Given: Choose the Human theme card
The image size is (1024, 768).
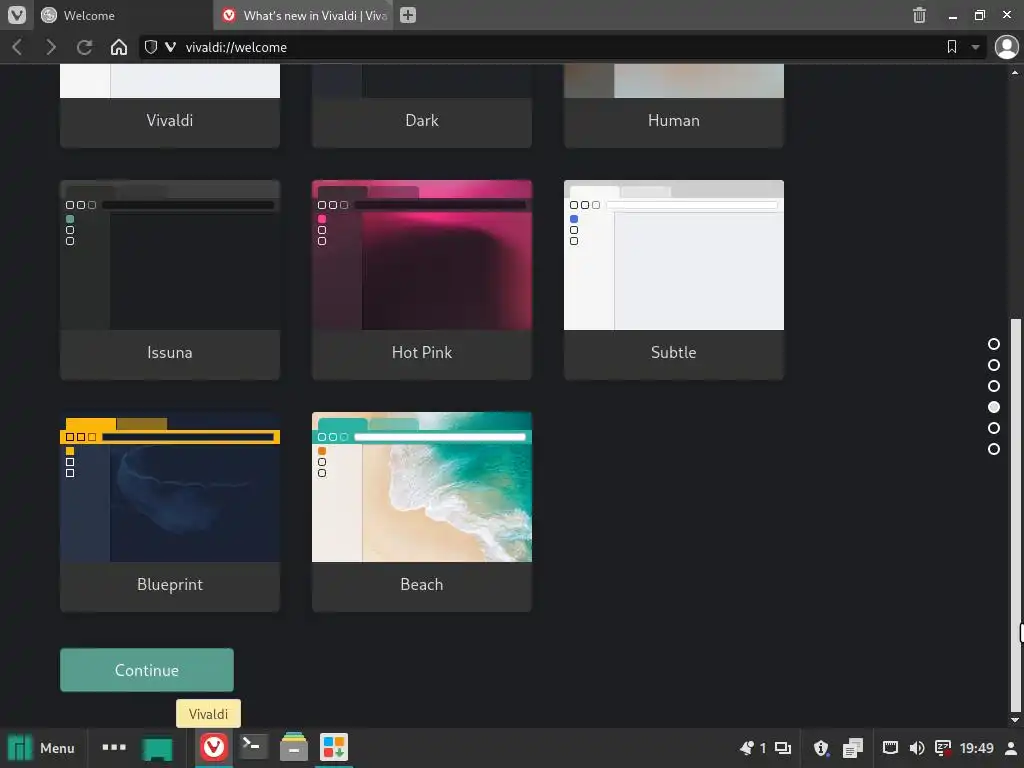Looking at the screenshot, I should (674, 106).
